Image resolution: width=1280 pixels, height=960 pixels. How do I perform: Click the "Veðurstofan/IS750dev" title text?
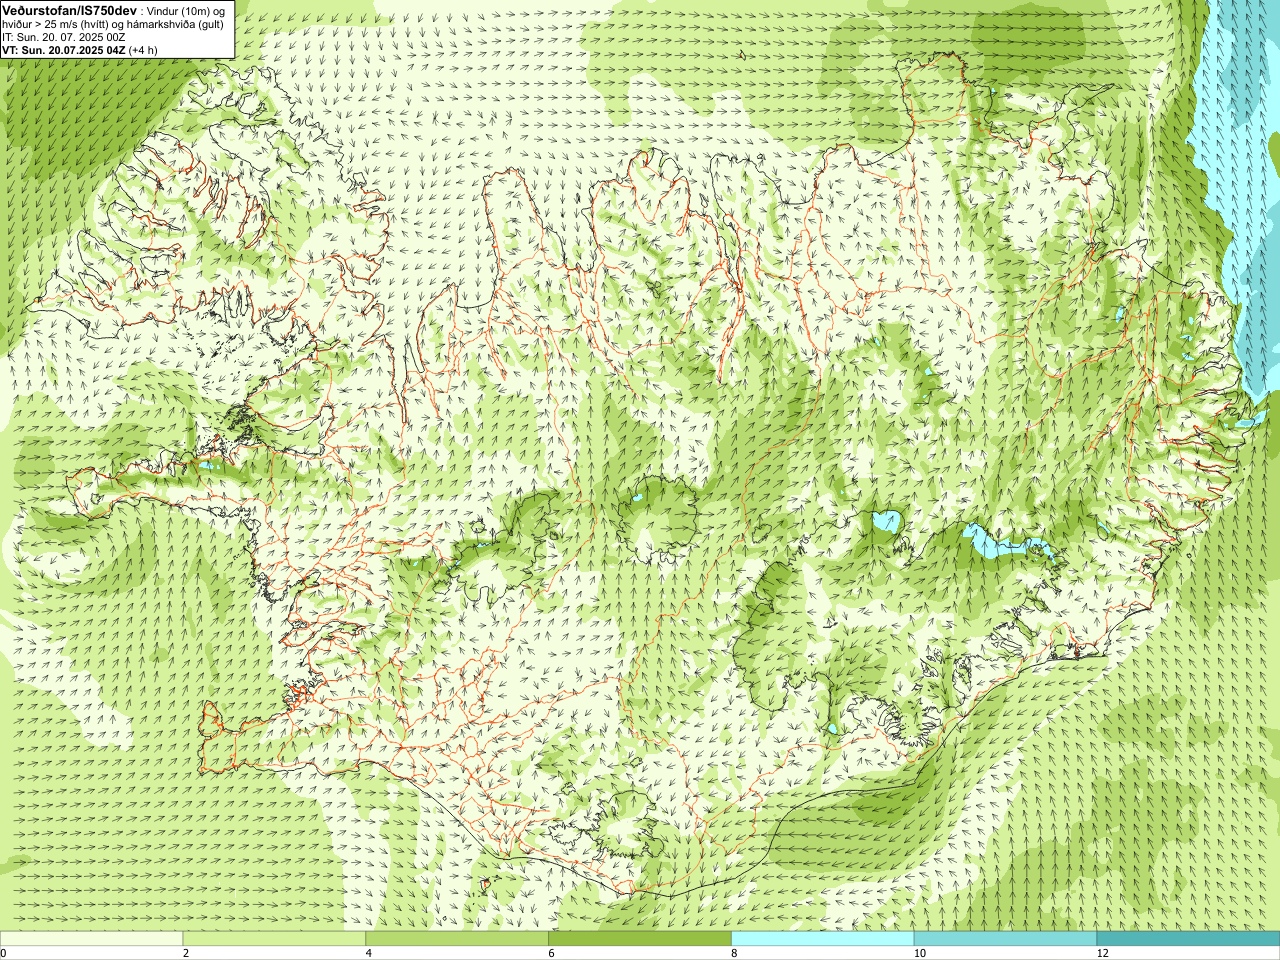[69, 9]
